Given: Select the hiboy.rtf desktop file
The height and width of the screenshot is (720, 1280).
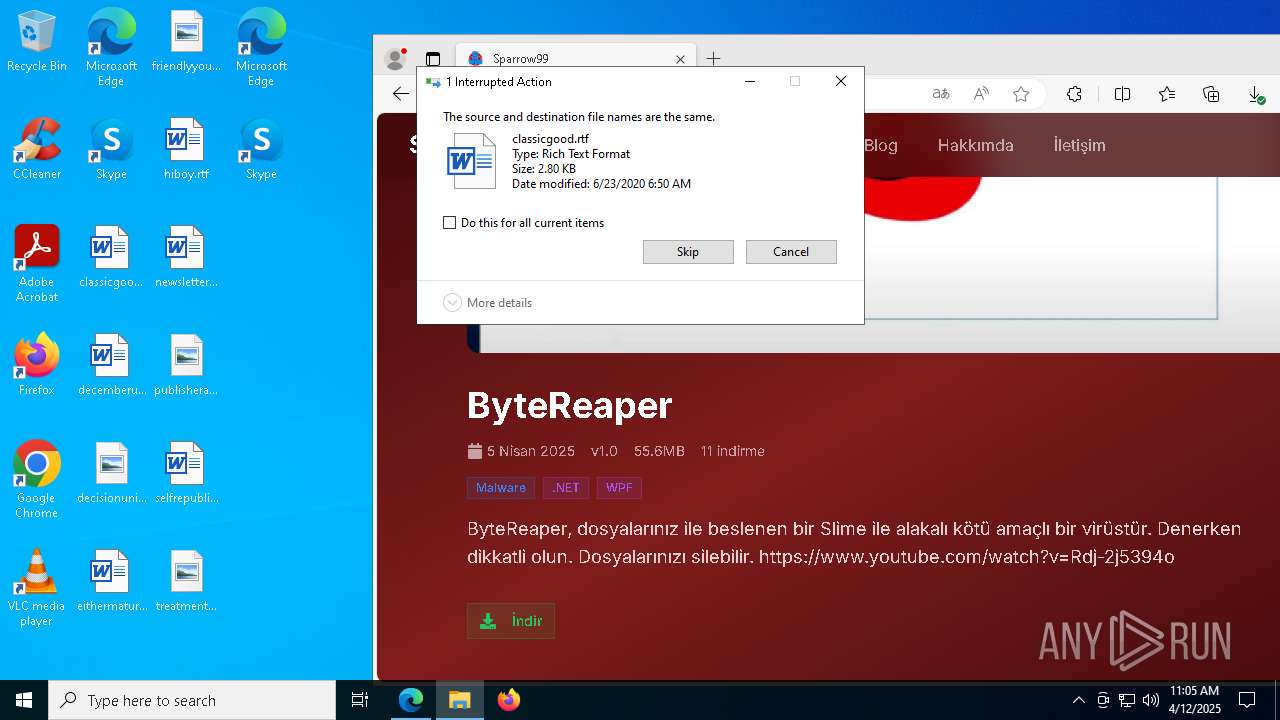Looking at the screenshot, I should [x=186, y=150].
